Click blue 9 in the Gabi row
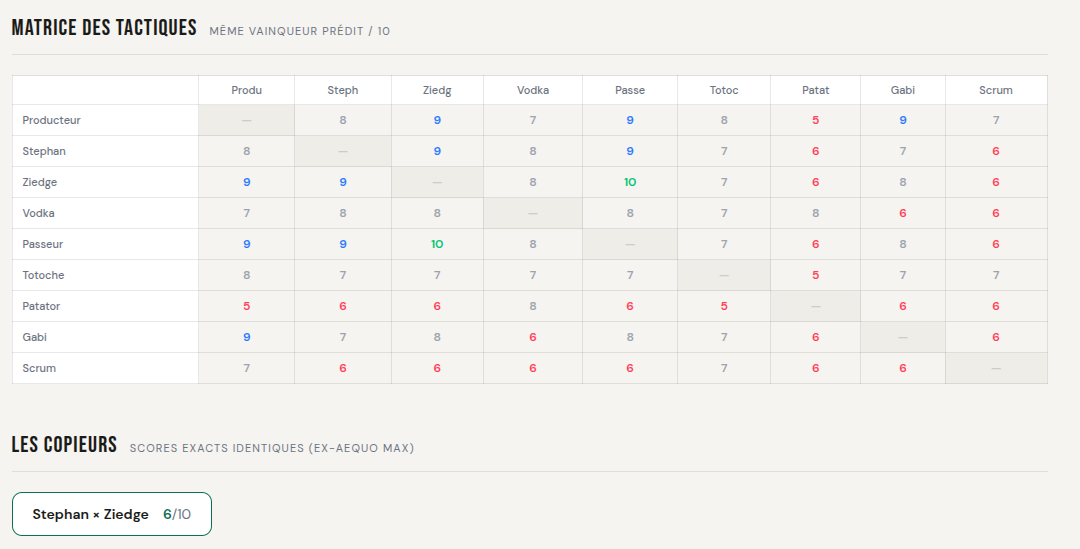The width and height of the screenshot is (1080, 549). coord(246,337)
